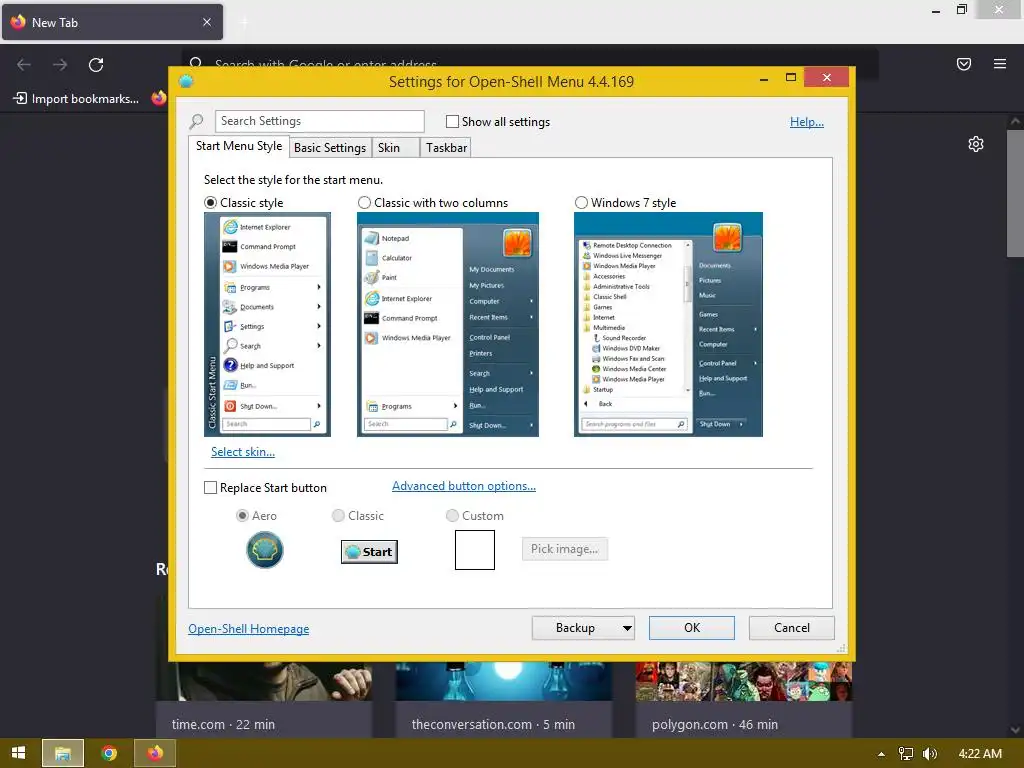Screen dimensions: 1024x768
Task: Click Import bookmarks in Firefox toolbar
Action: click(x=76, y=99)
